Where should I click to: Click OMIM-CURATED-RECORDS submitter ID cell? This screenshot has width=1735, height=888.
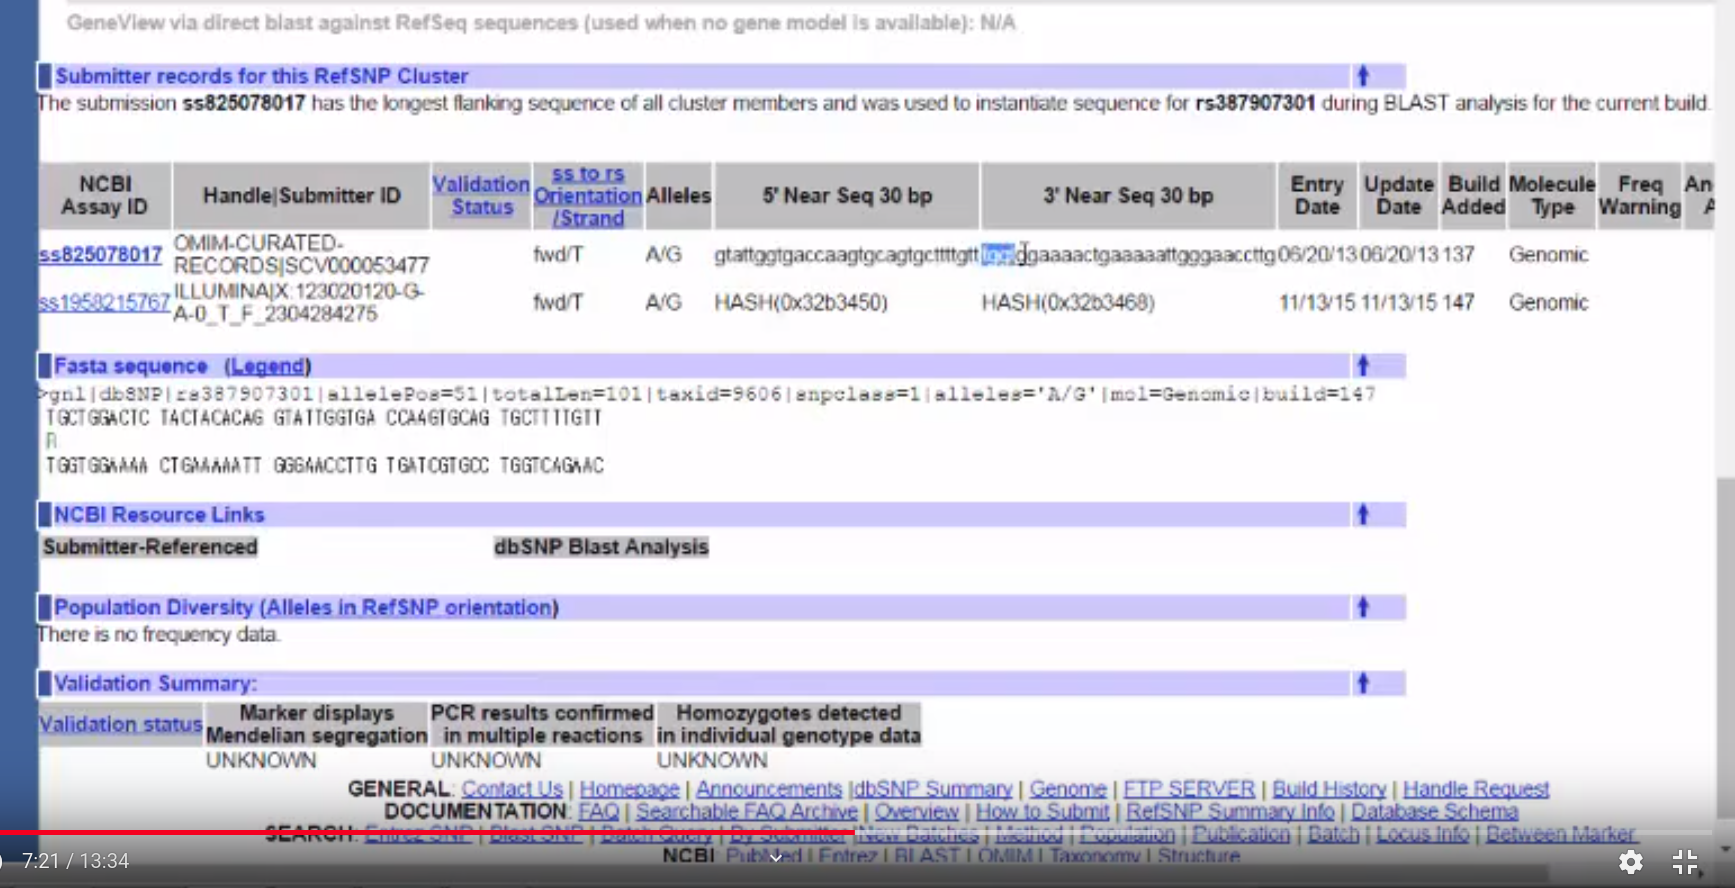(301, 254)
